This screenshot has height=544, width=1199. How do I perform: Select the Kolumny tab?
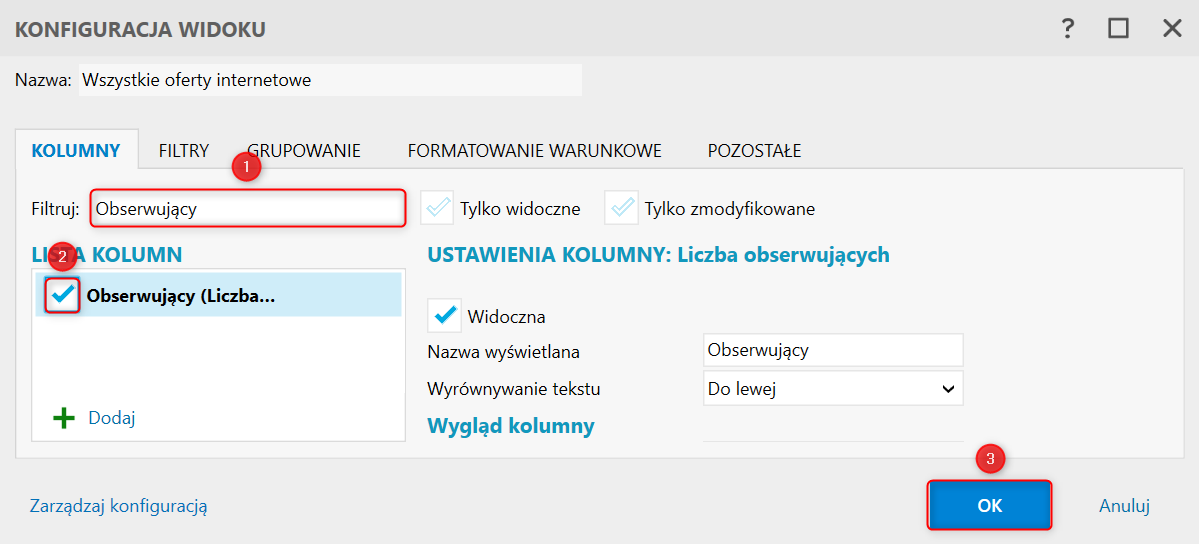76,151
